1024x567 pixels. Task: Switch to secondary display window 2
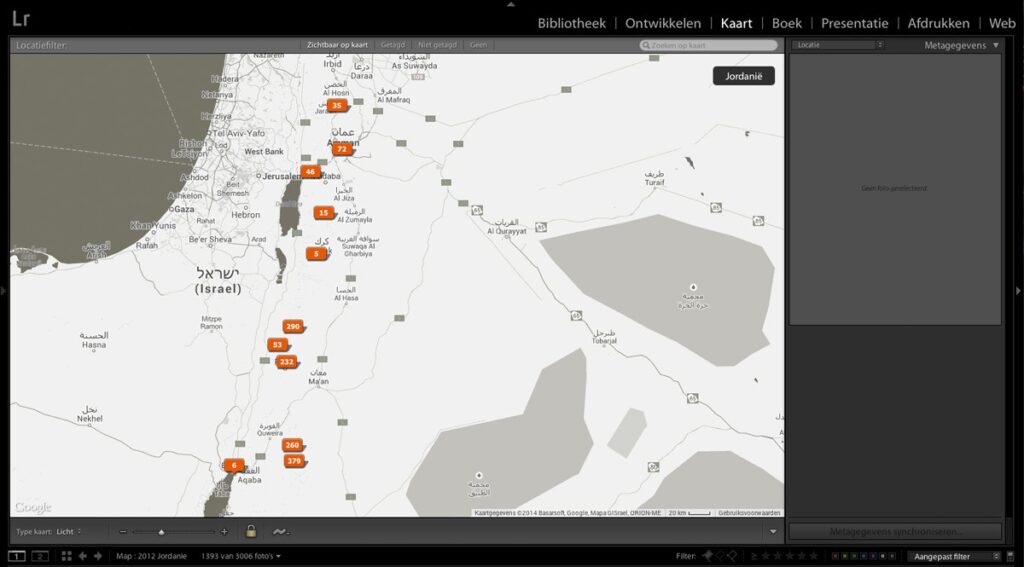point(40,556)
